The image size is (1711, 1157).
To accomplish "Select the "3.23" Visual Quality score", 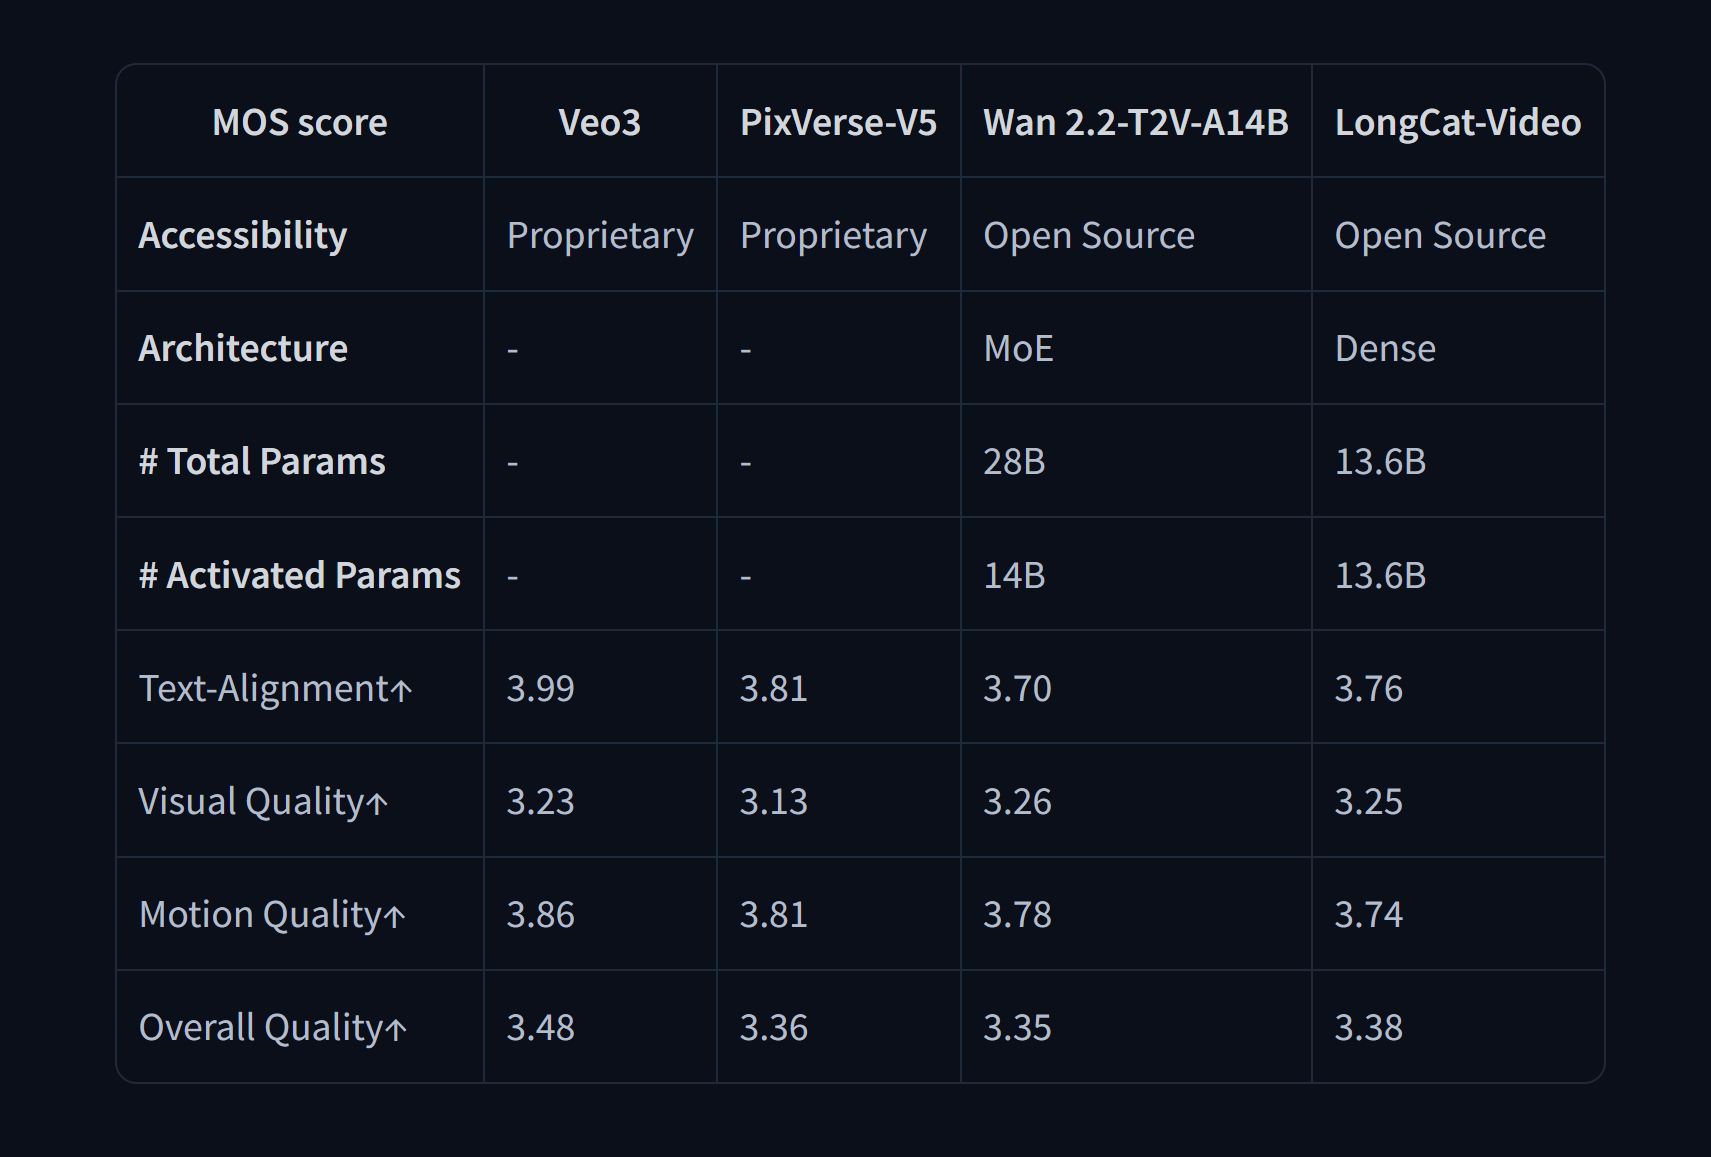I will [540, 801].
